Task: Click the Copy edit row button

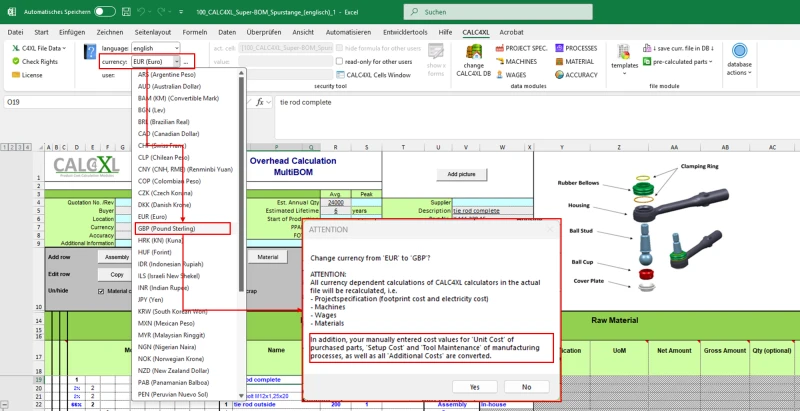Action: (115, 274)
